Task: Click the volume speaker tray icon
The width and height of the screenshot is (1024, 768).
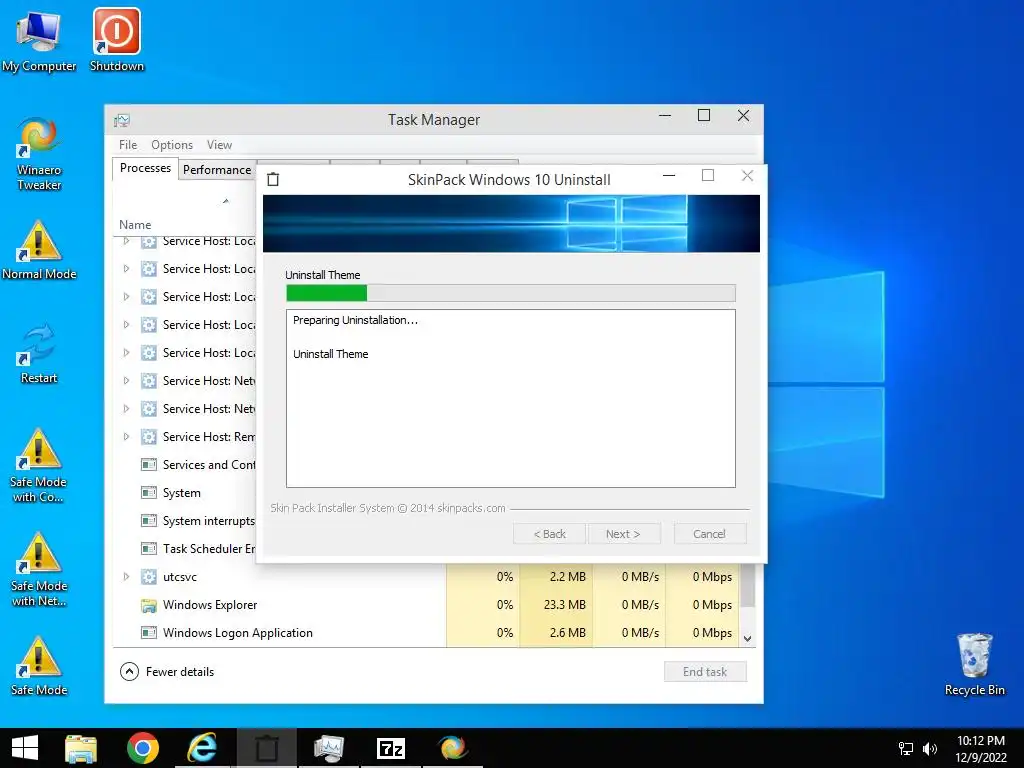Action: [930, 748]
